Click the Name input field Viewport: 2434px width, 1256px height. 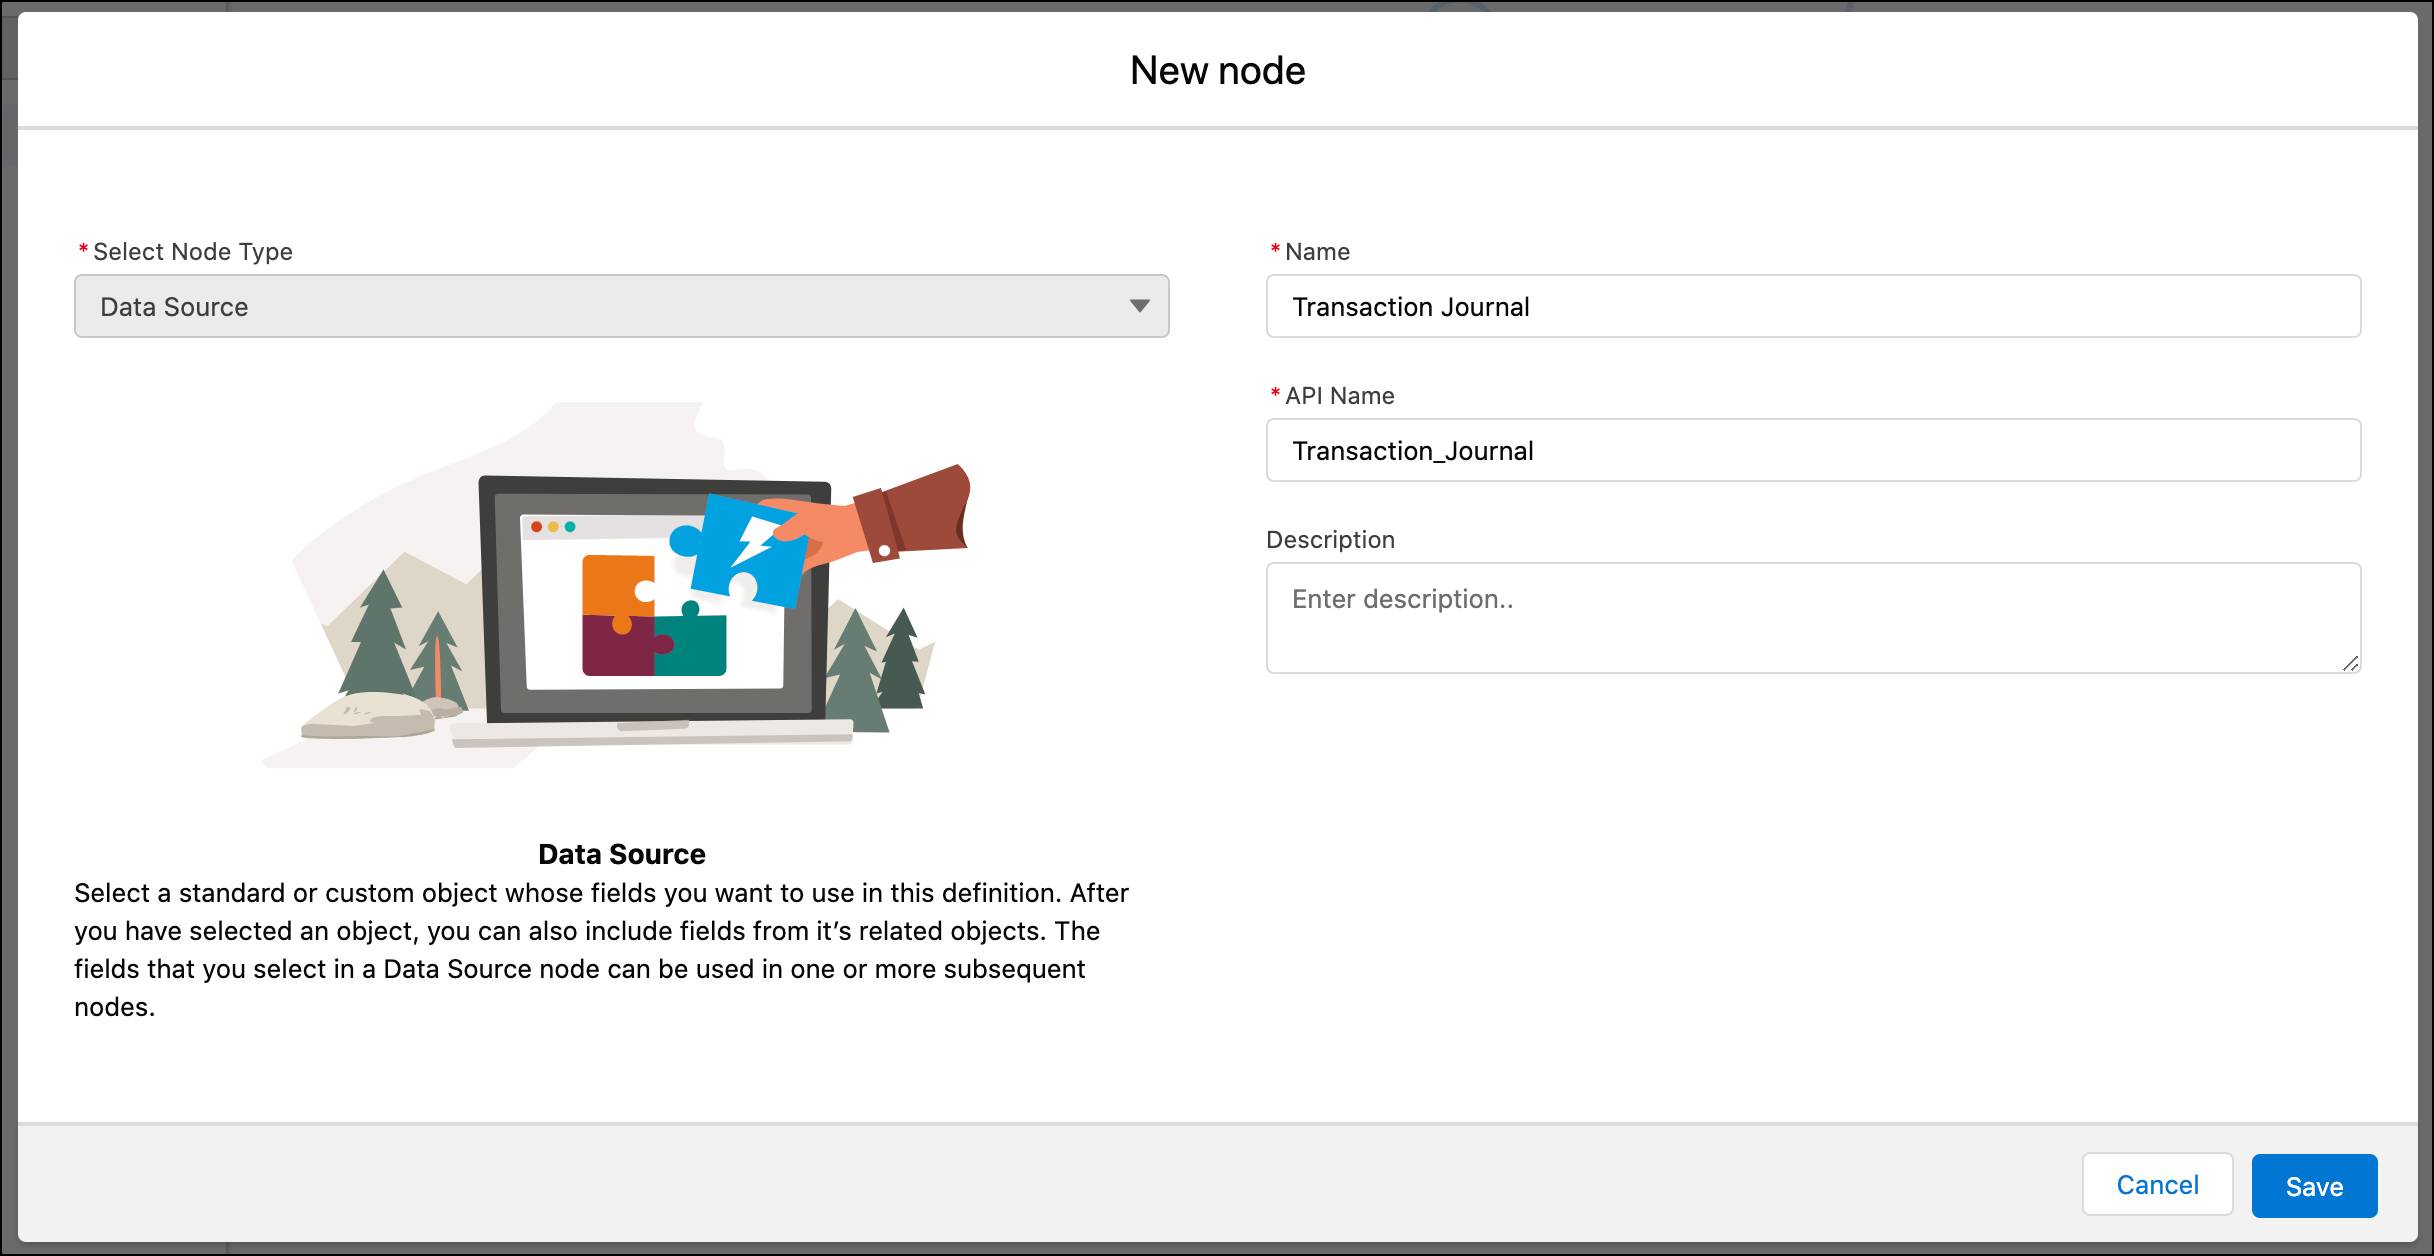(x=1810, y=306)
